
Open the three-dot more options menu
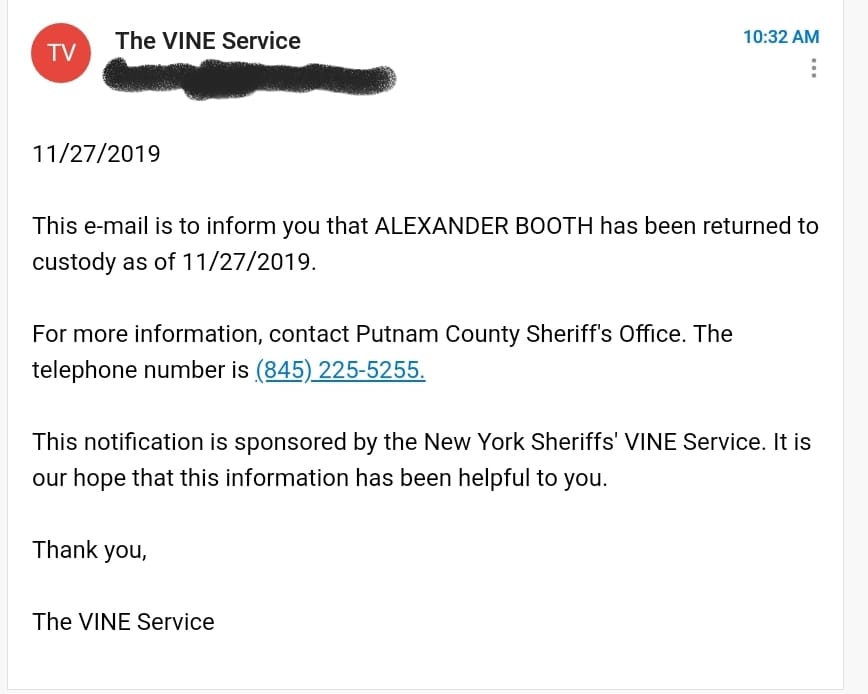tap(813, 68)
